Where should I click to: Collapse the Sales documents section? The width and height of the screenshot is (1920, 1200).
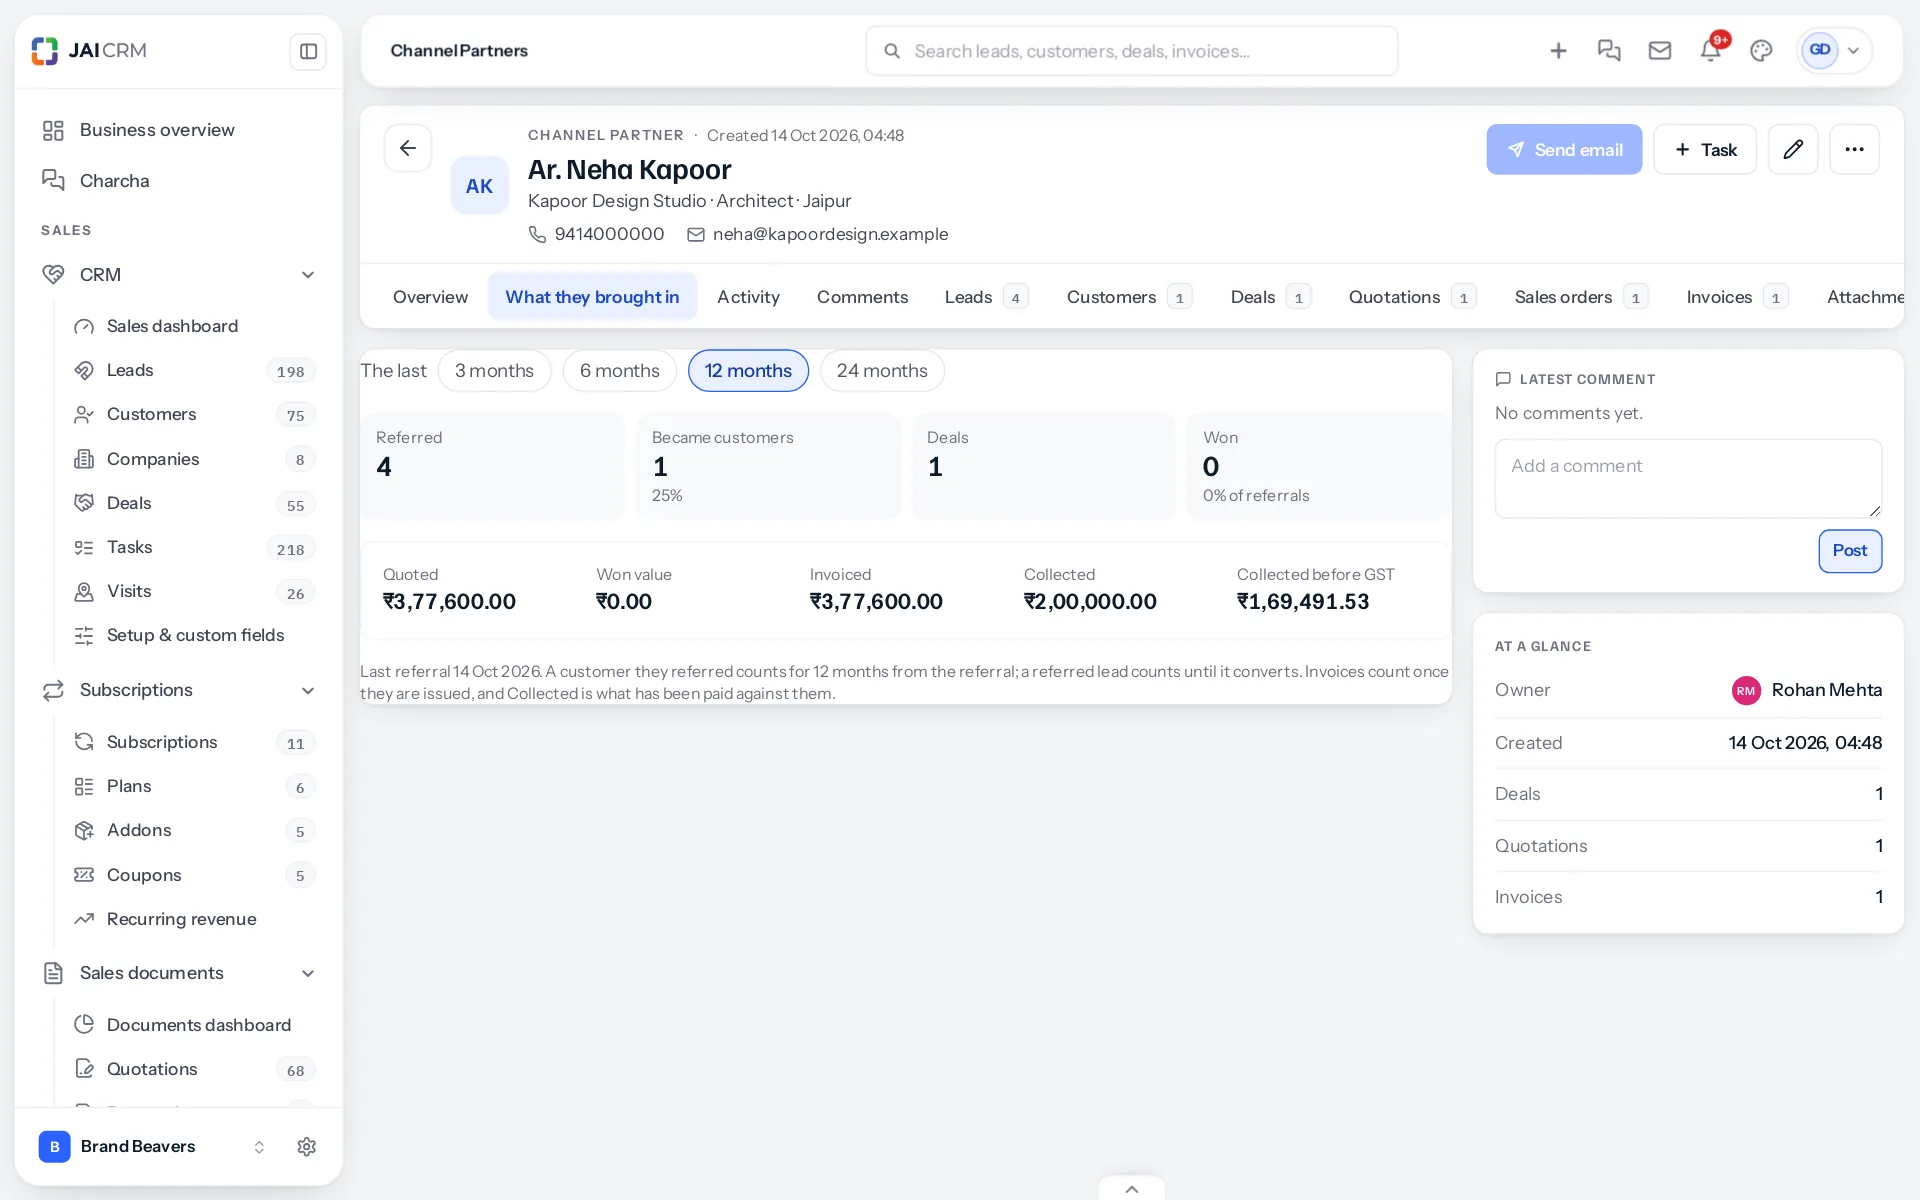[x=308, y=974]
